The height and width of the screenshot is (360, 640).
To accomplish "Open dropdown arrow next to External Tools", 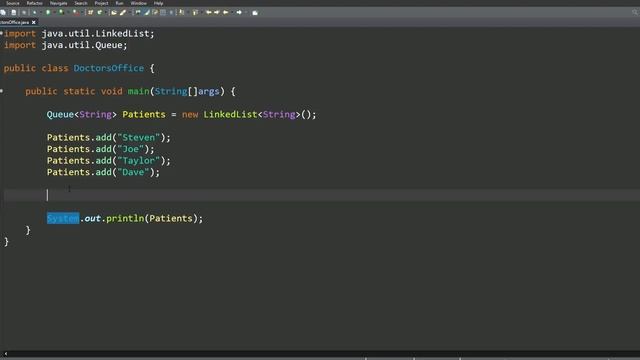I will tap(82, 13).
